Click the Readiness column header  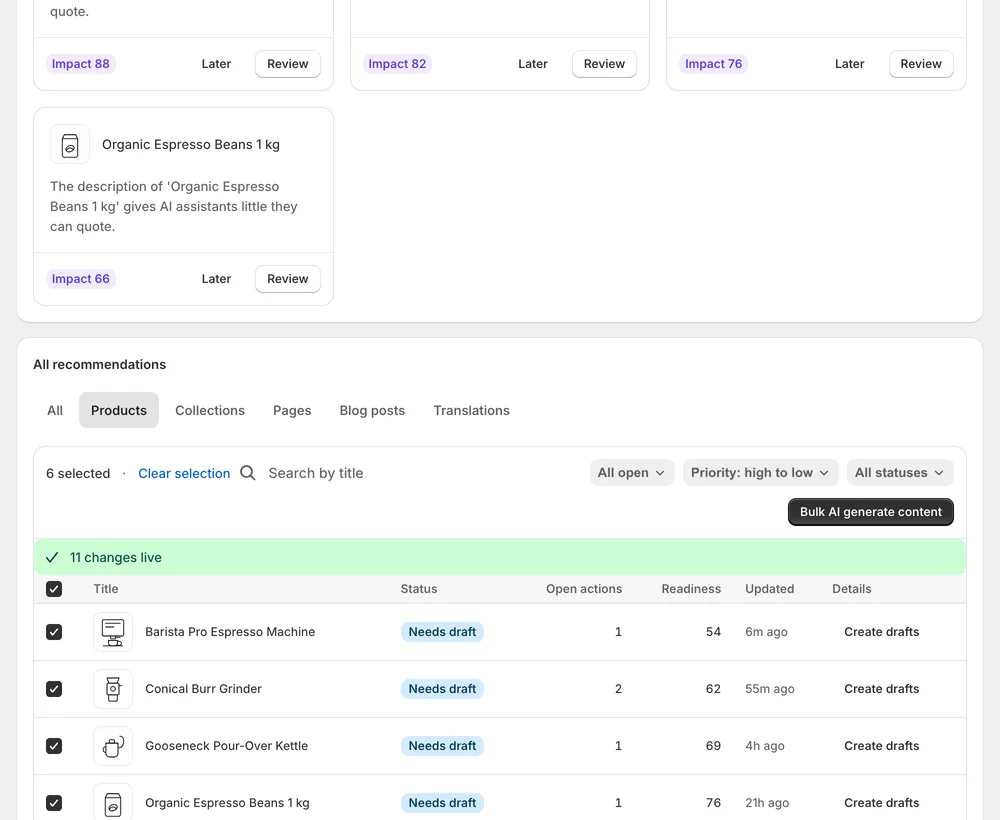691,589
